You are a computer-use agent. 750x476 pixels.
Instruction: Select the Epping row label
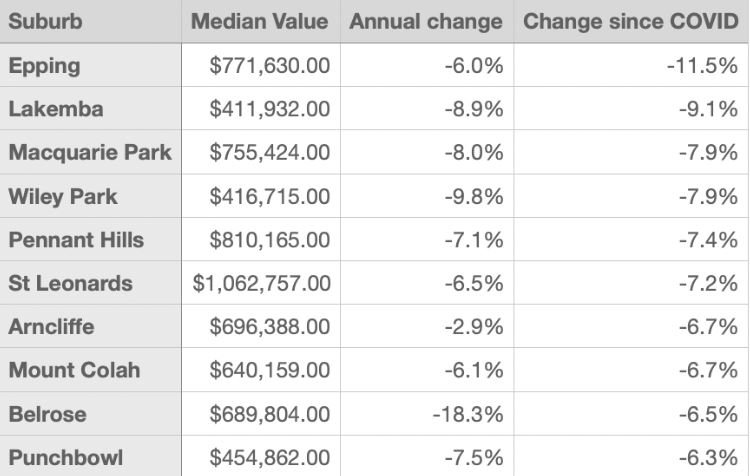click(x=44, y=65)
